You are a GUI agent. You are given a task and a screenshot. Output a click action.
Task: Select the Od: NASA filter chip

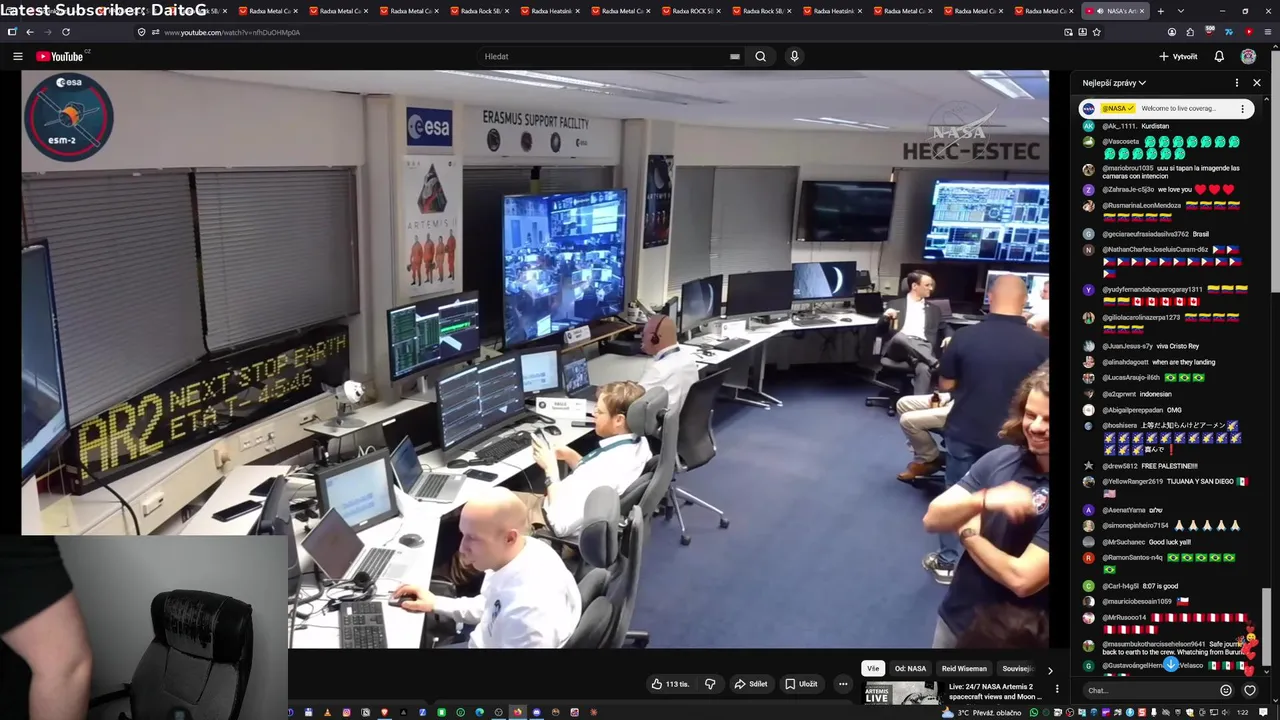(910, 668)
